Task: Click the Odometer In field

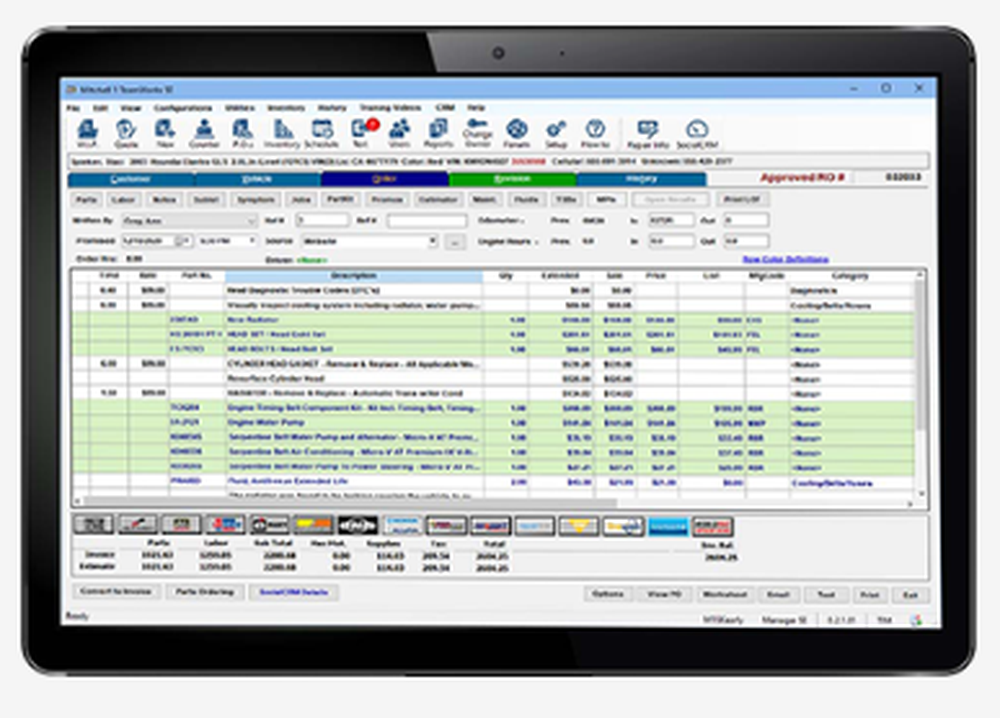Action: click(672, 221)
